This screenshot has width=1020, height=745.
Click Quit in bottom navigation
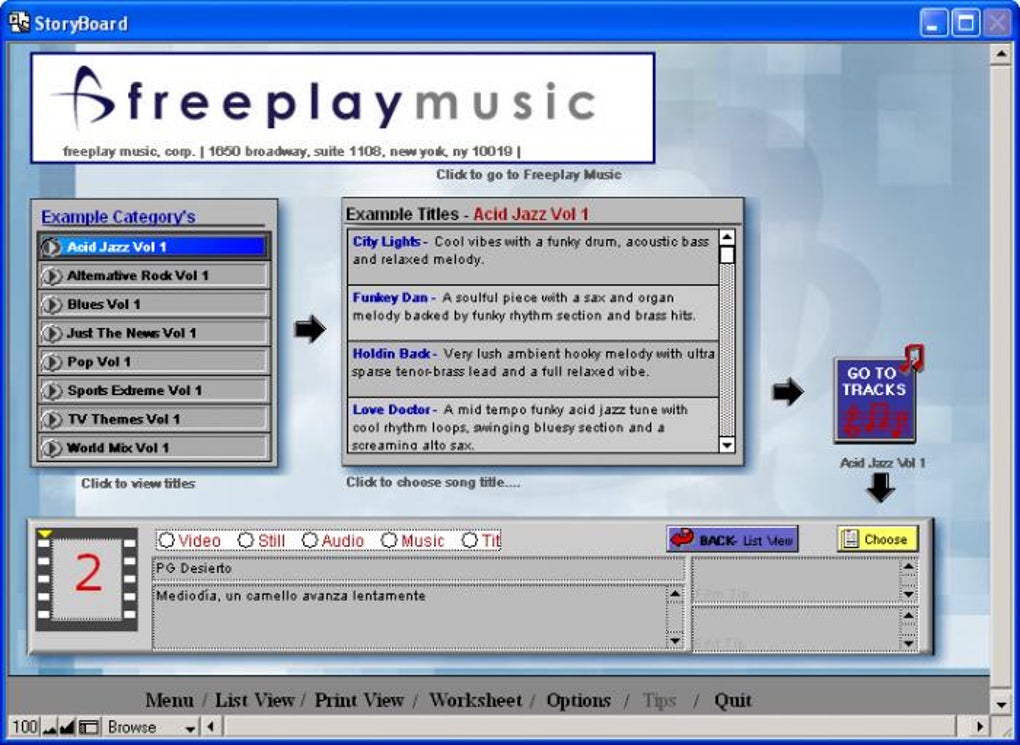pyautogui.click(x=732, y=701)
